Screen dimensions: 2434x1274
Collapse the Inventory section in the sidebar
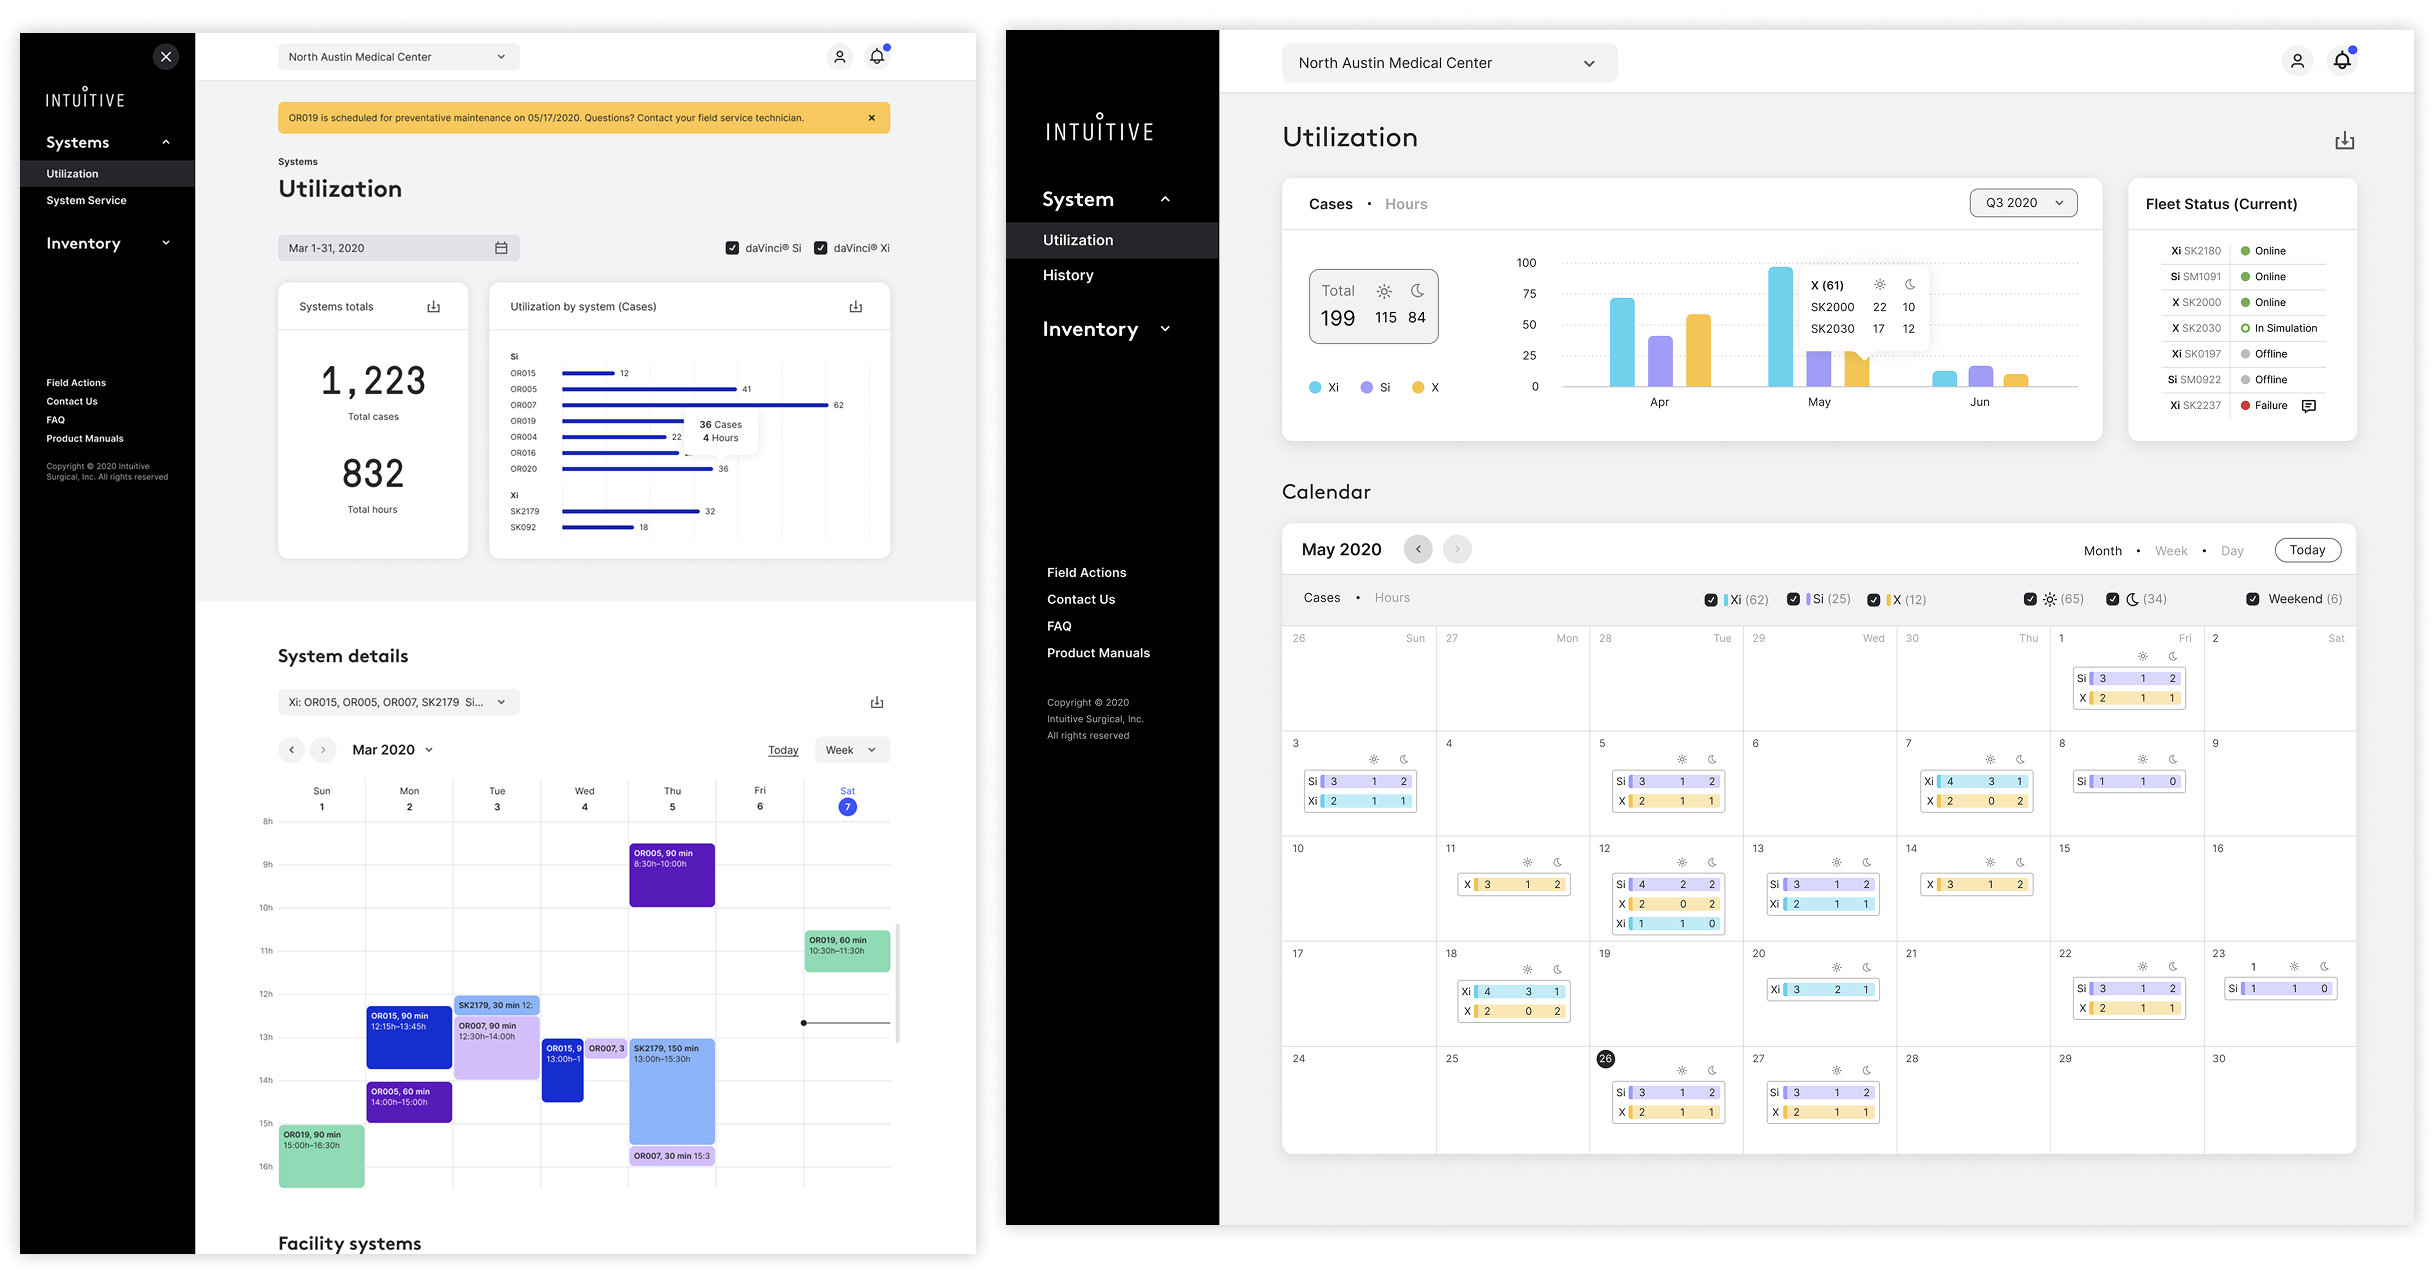pos(165,243)
